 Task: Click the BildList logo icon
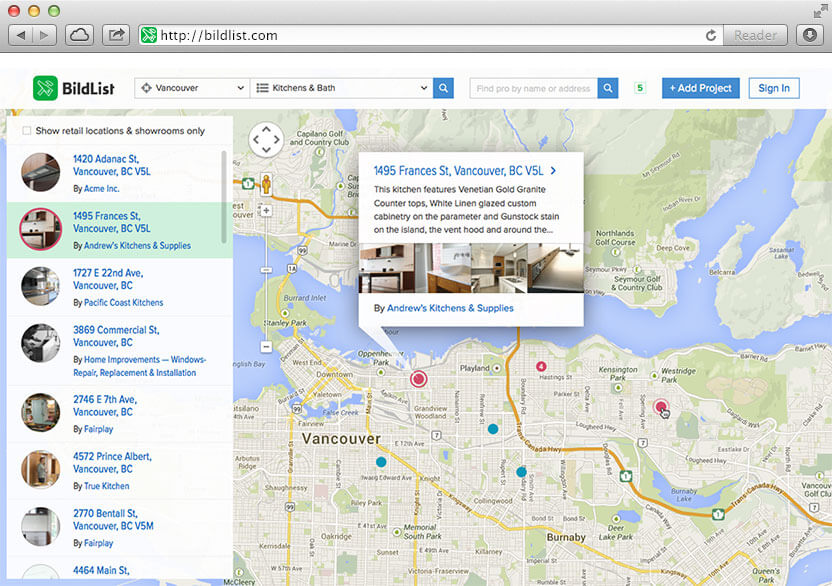[47, 87]
